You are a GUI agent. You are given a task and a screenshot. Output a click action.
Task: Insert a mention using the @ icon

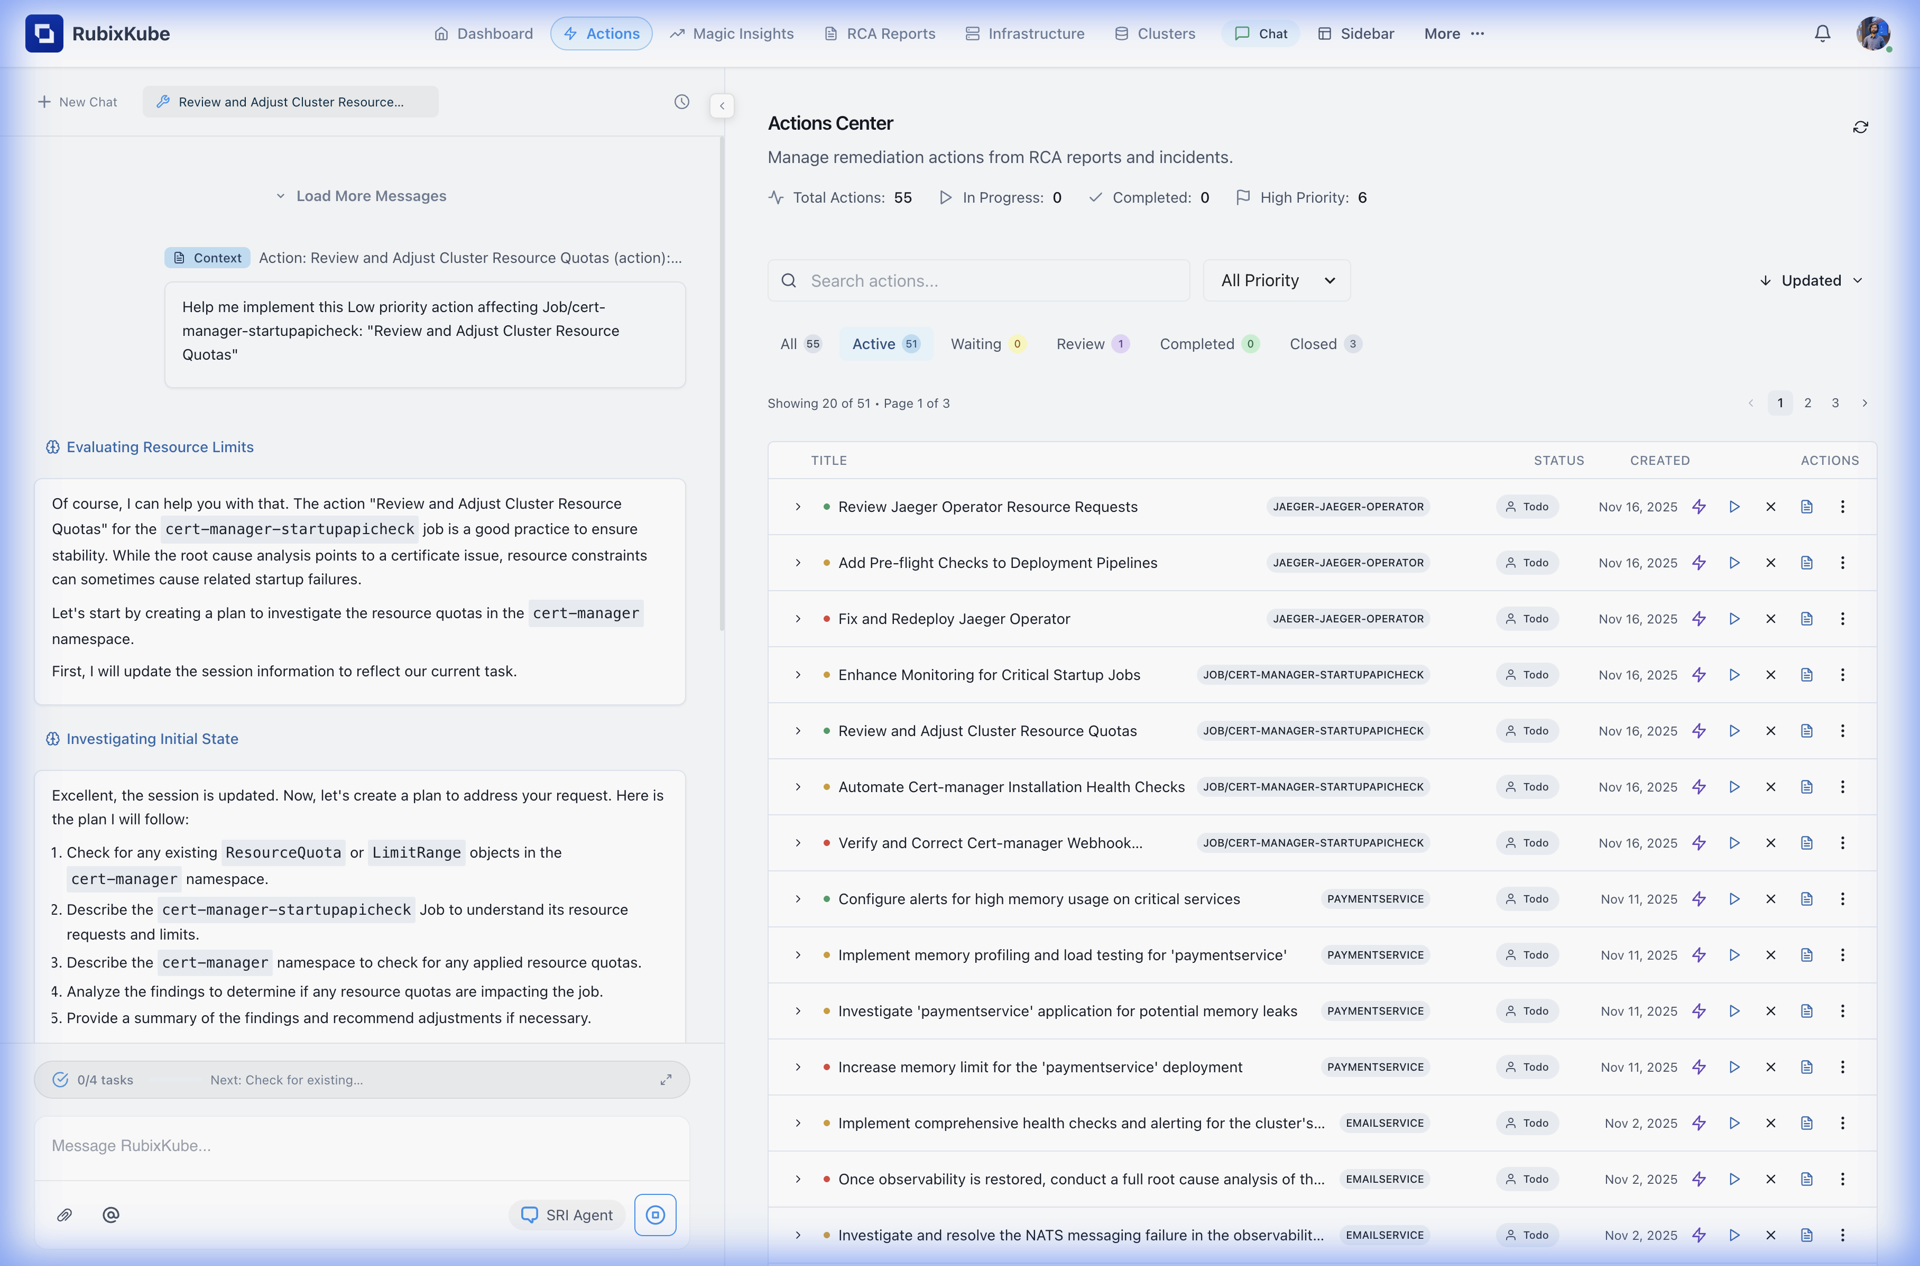(x=111, y=1215)
